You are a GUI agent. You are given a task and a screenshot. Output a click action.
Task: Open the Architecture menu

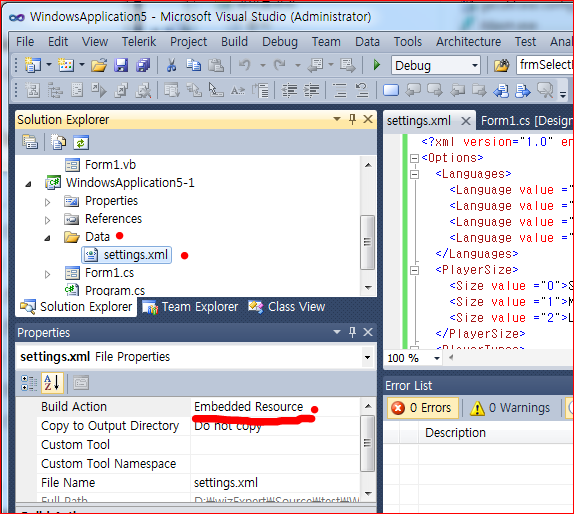tap(468, 41)
